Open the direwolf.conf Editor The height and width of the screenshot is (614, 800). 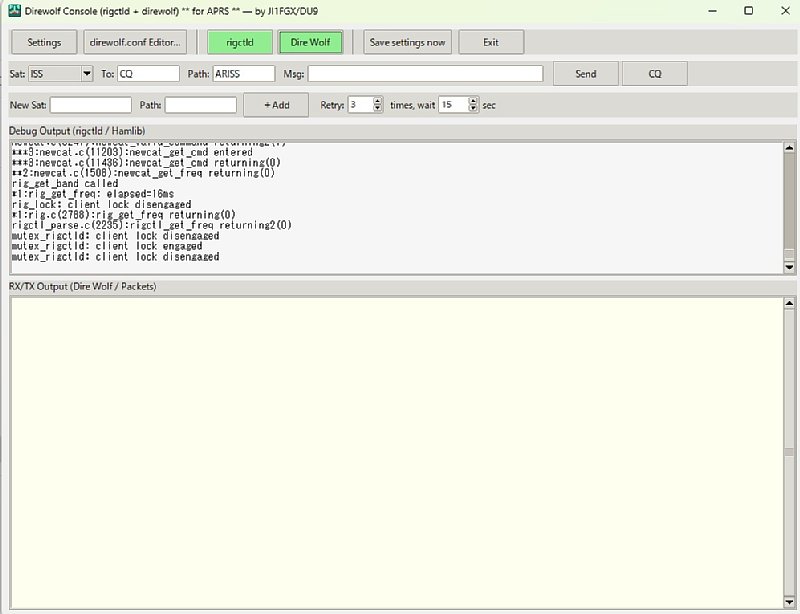click(136, 43)
